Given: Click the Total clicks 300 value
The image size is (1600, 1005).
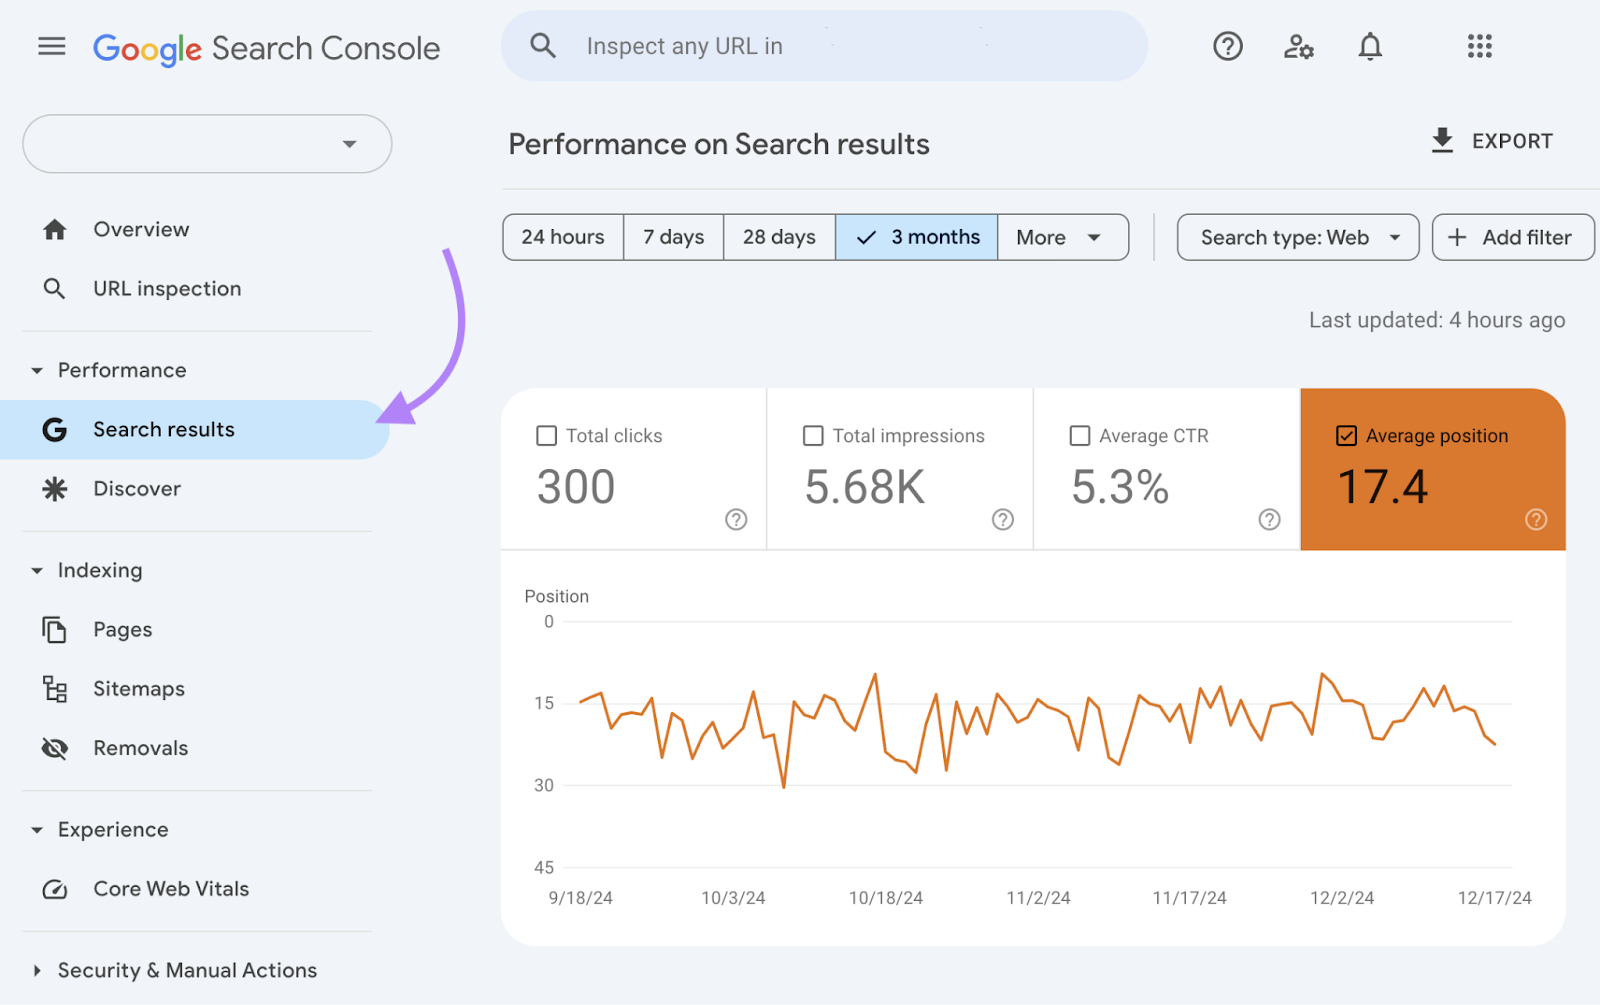Looking at the screenshot, I should 576,487.
